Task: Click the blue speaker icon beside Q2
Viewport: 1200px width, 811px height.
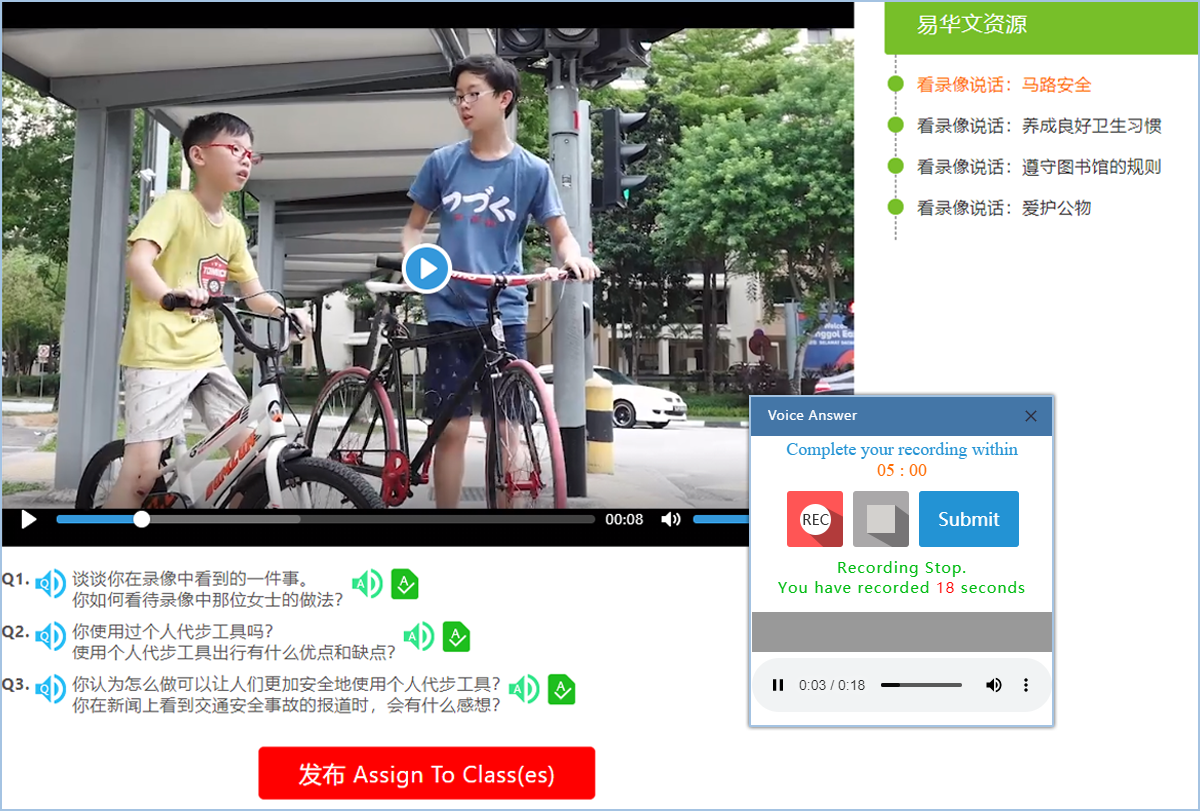Action: (x=50, y=635)
